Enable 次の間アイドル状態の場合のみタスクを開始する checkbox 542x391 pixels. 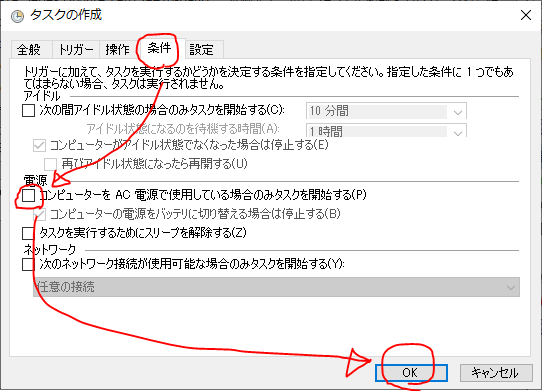coord(28,111)
